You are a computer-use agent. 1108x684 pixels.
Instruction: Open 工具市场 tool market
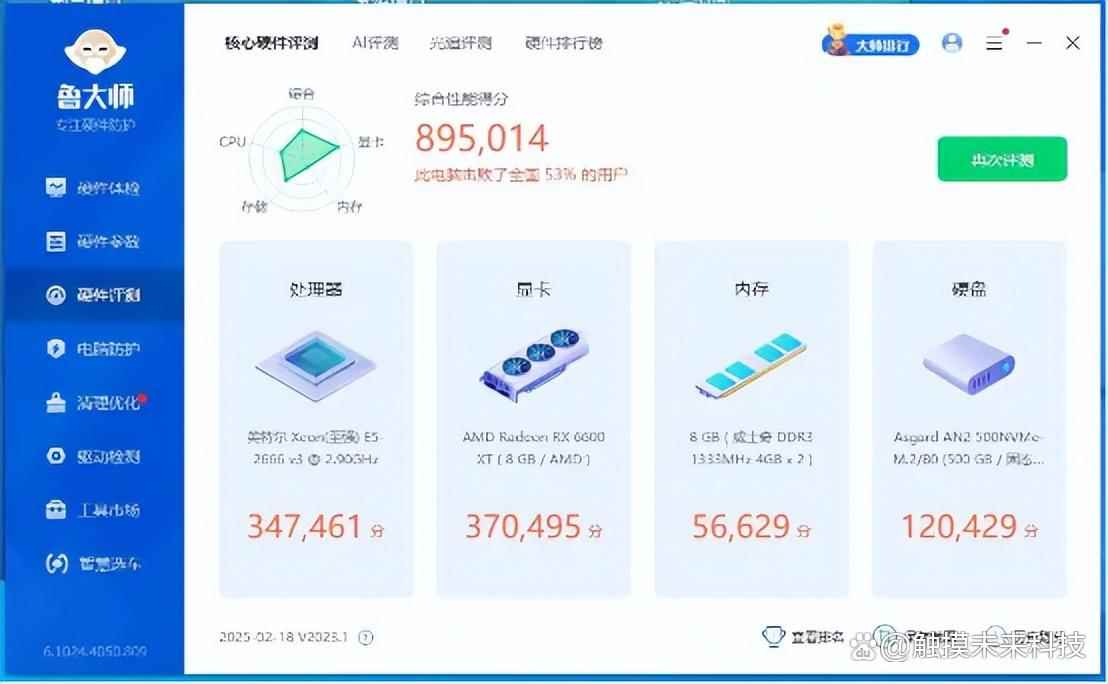93,510
